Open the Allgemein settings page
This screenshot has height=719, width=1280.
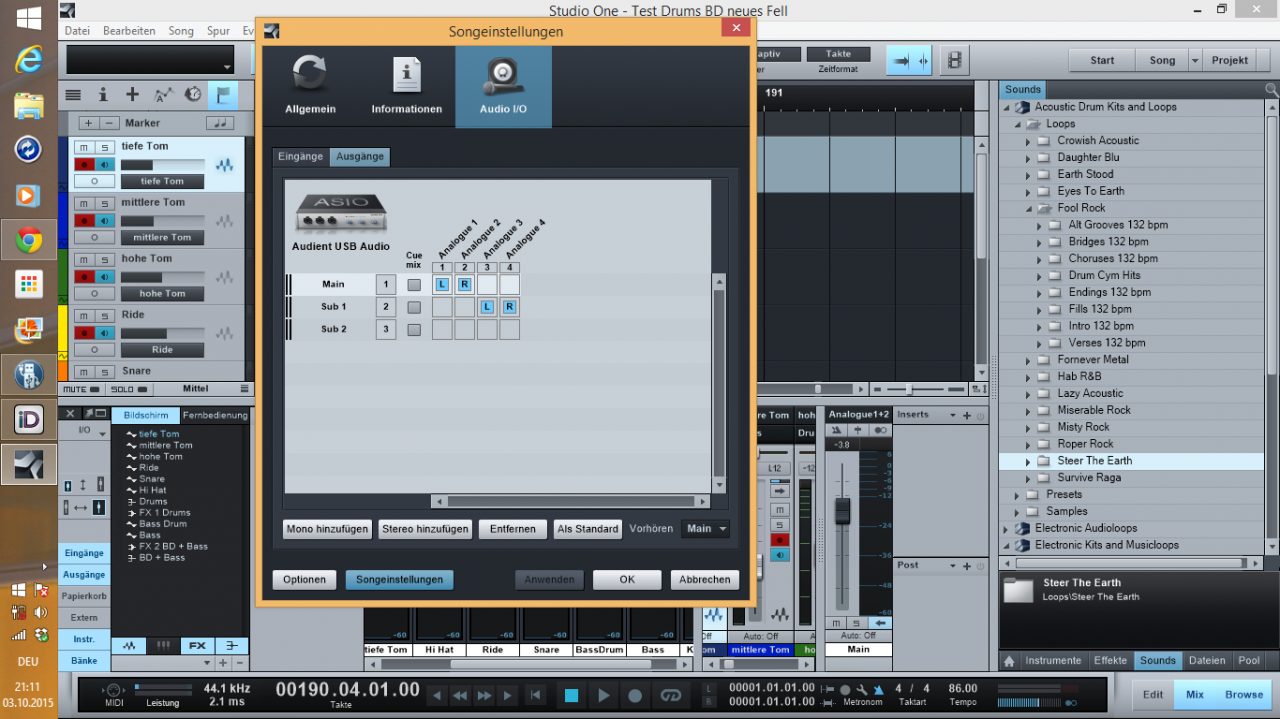pos(310,86)
